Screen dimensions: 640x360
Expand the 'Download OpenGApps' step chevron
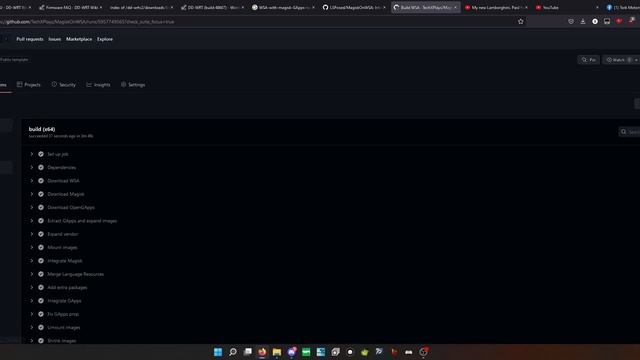(31, 207)
